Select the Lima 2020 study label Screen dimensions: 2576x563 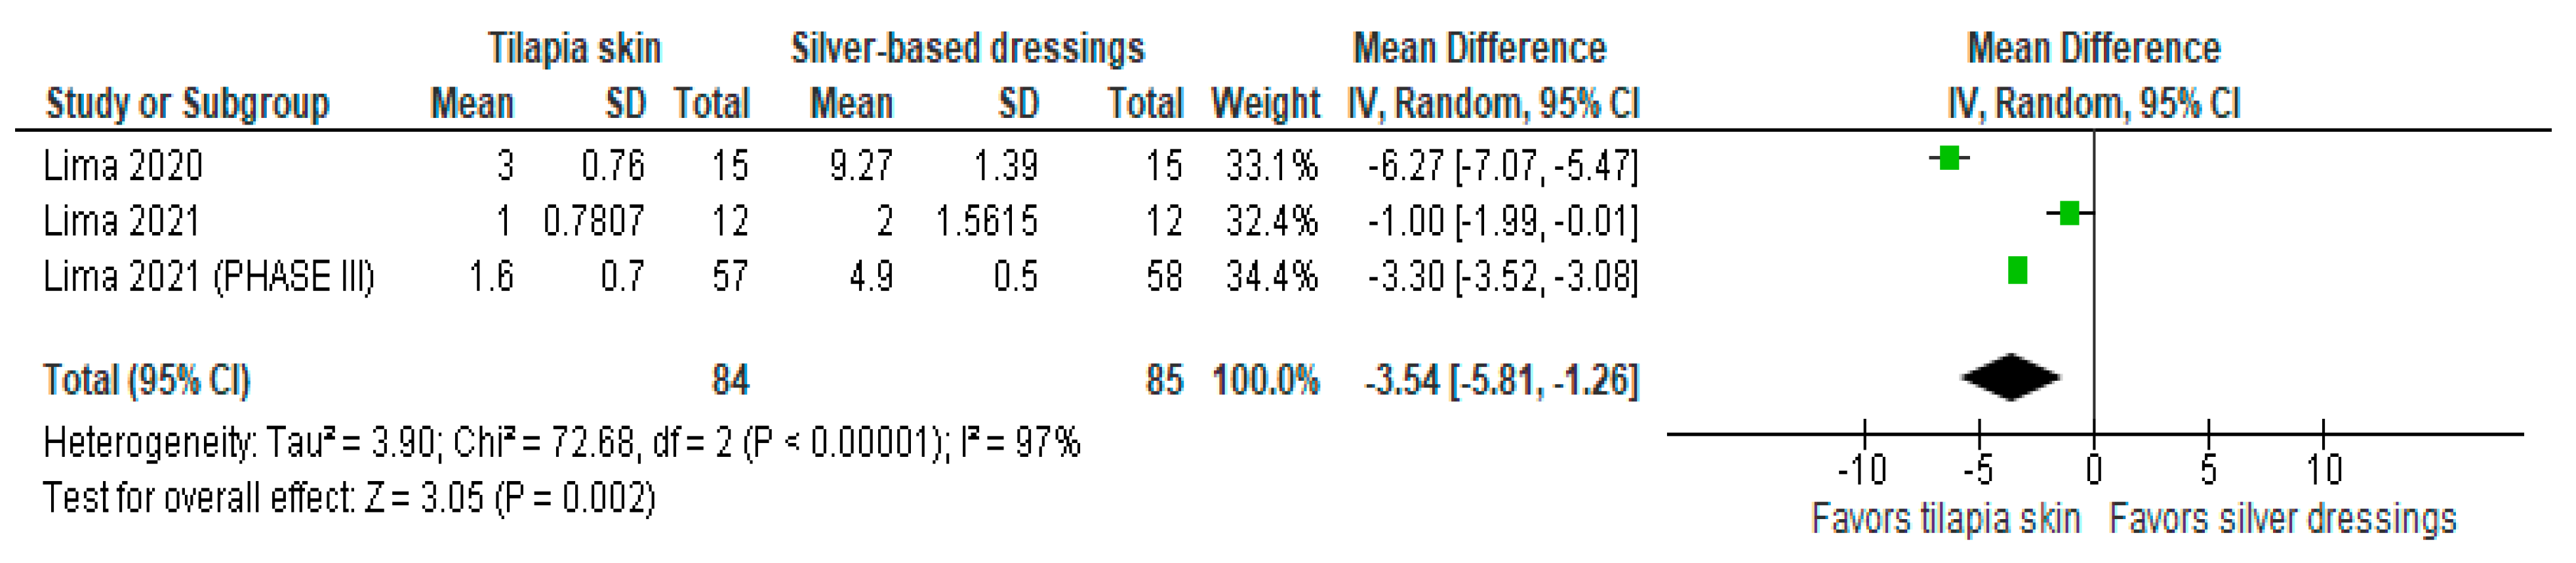coord(123,165)
